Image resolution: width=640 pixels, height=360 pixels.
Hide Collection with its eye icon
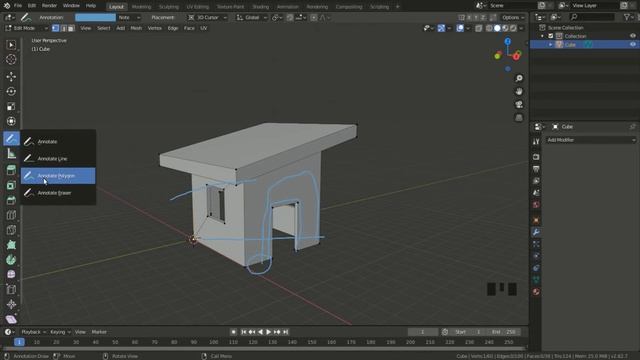point(633,36)
